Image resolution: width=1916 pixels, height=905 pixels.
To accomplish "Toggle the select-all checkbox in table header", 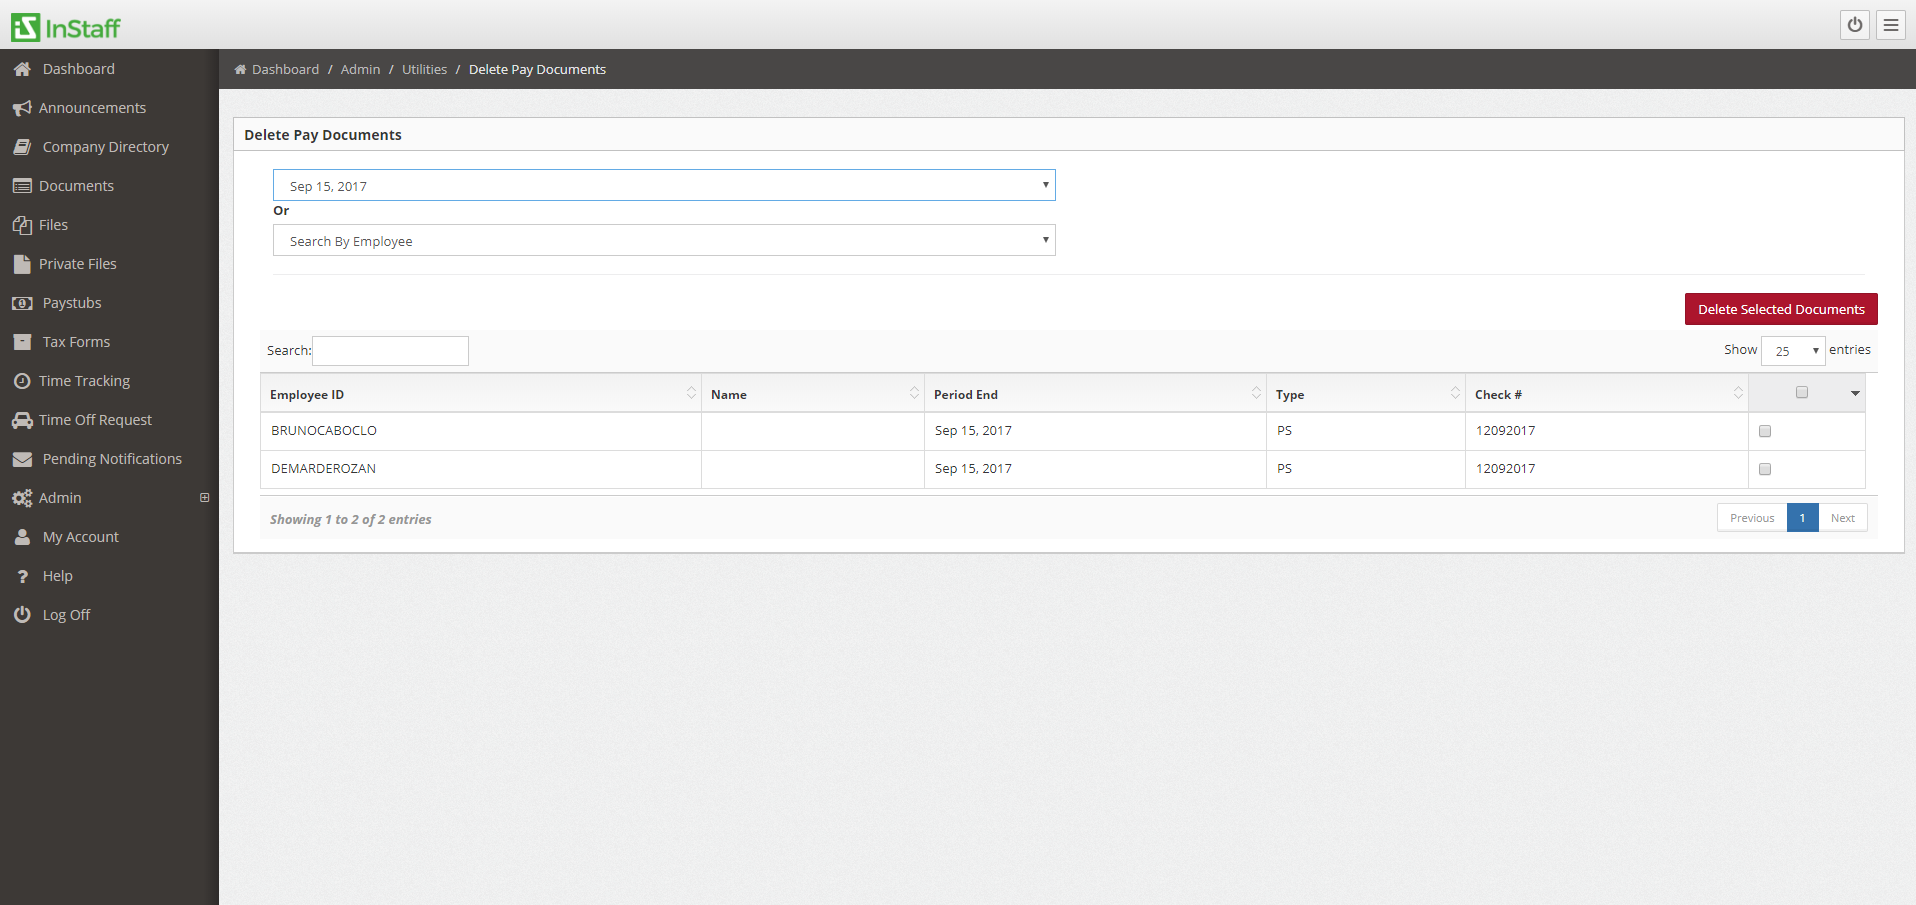I will 1803,392.
